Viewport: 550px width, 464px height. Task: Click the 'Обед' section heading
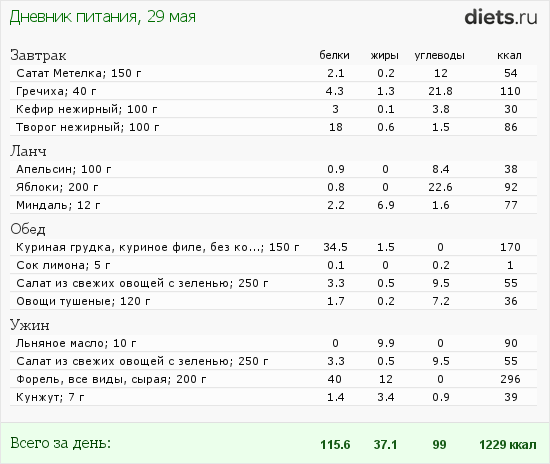(28, 229)
